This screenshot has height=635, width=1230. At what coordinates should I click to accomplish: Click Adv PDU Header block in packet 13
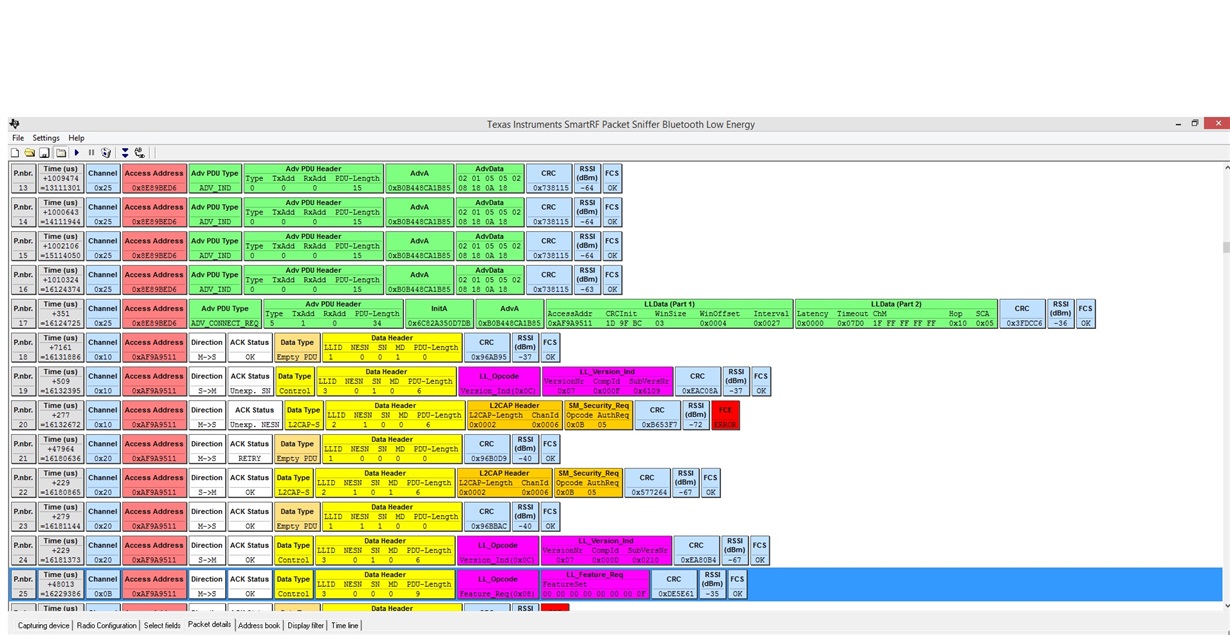click(x=314, y=179)
